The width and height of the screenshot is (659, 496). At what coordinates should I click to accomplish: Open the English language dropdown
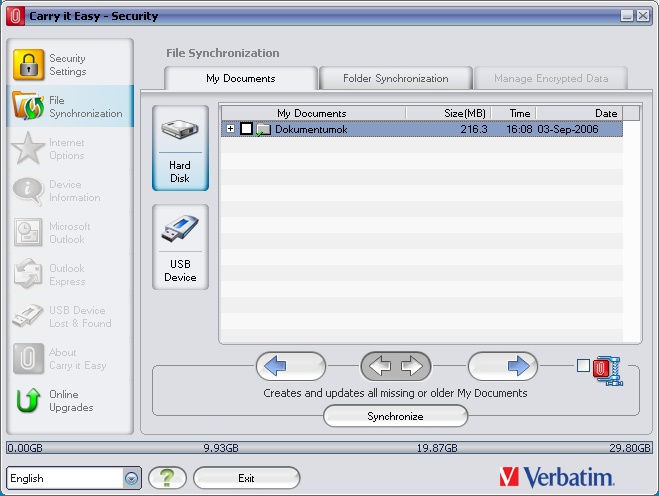(132, 478)
